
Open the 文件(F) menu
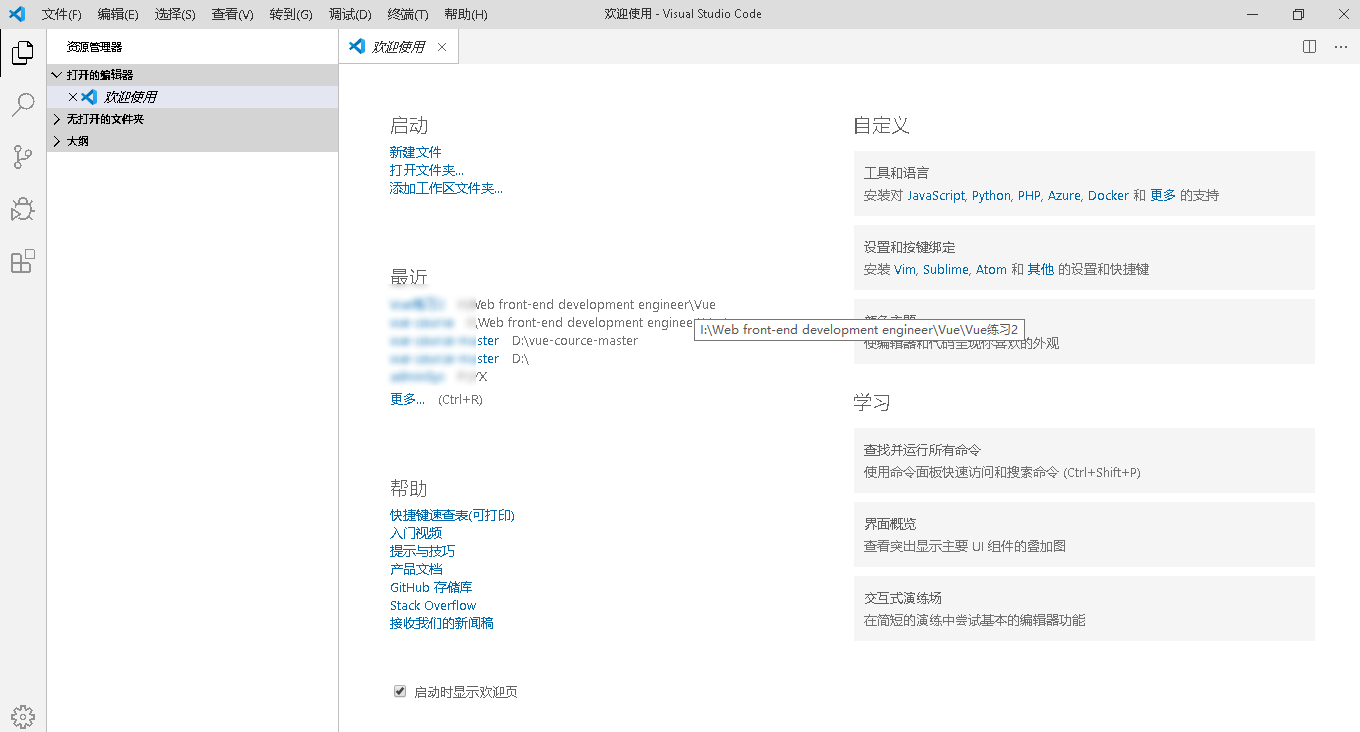pyautogui.click(x=62, y=14)
